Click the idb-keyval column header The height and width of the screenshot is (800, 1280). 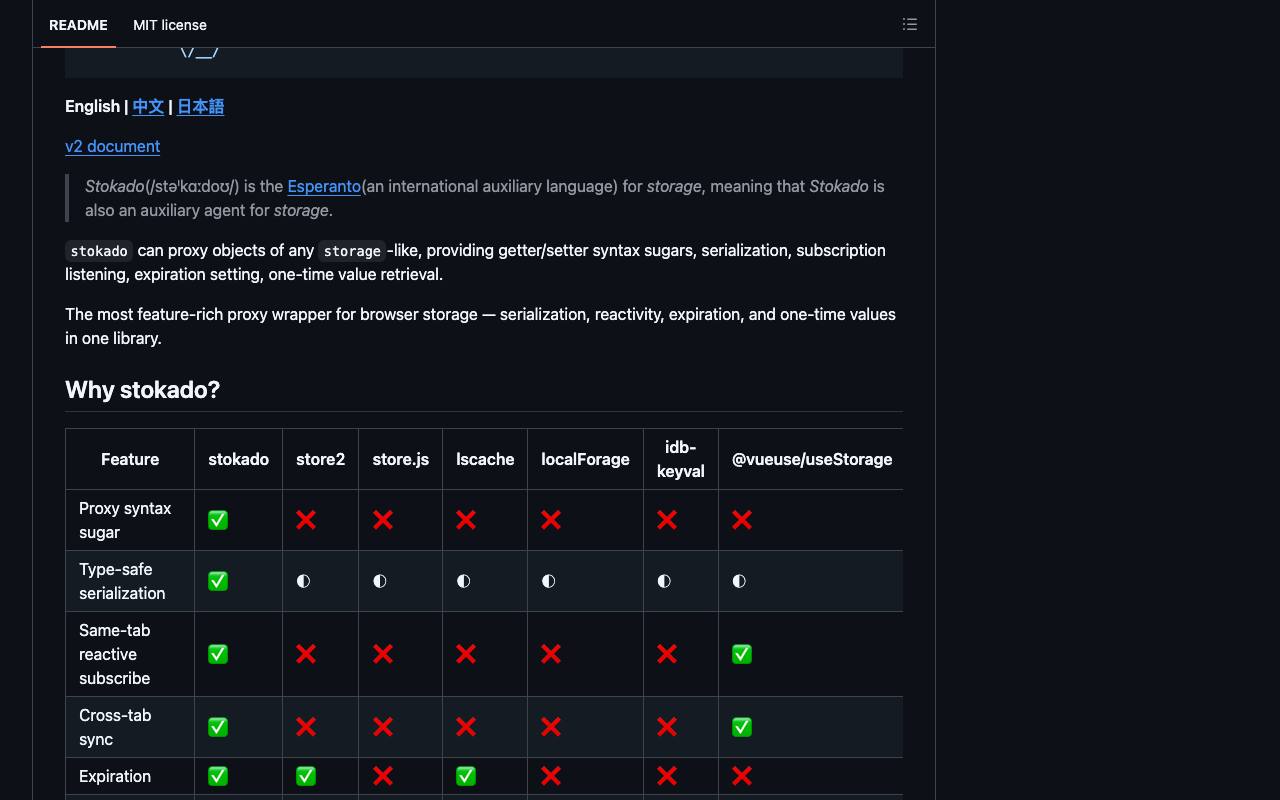pos(680,459)
